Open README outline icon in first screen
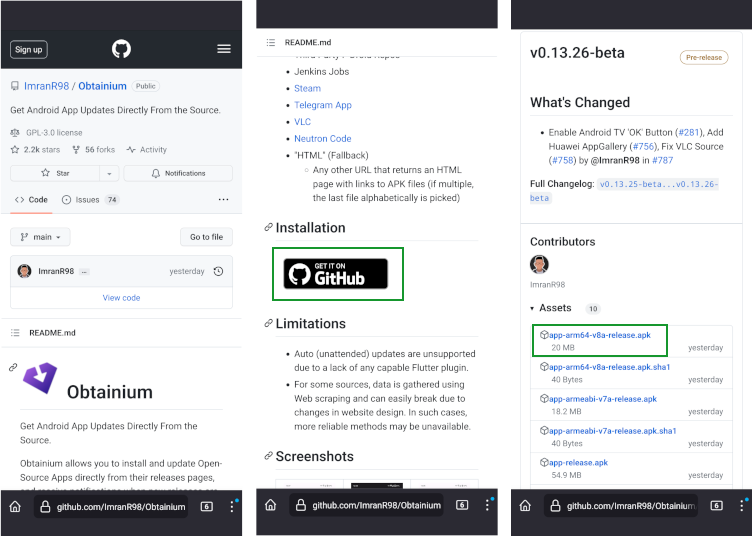Viewport: 754px width, 536px height. pos(15,333)
